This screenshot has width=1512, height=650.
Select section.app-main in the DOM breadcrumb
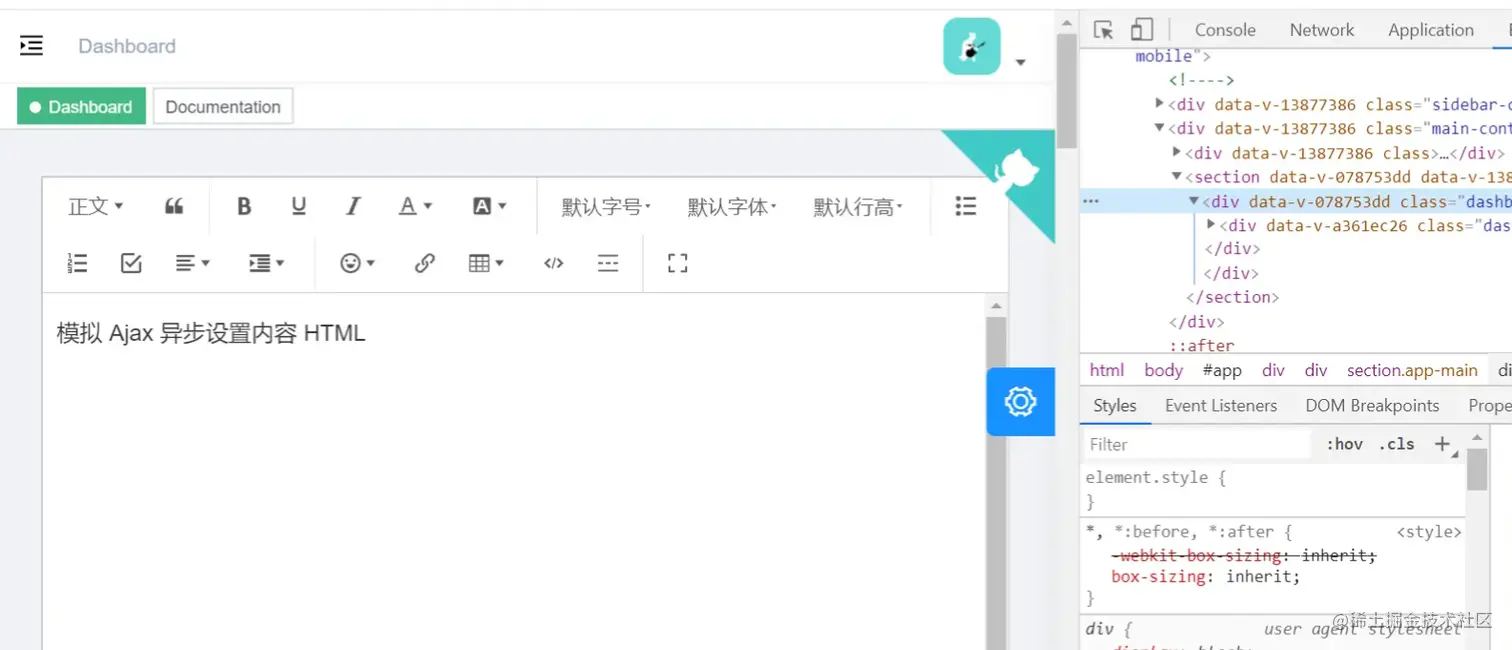pyautogui.click(x=1412, y=370)
